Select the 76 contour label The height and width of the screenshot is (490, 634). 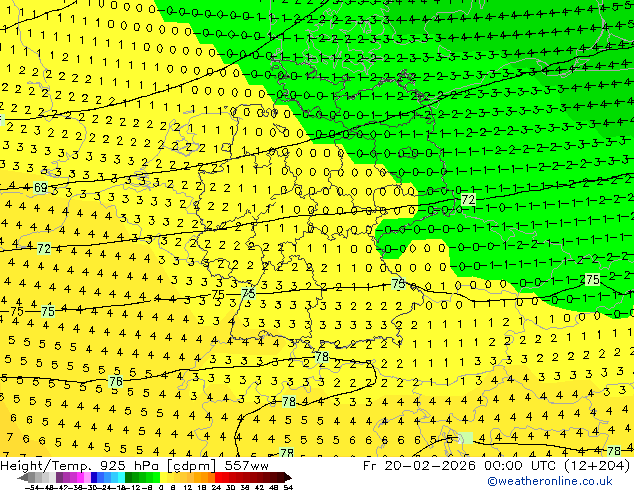[x=116, y=381]
